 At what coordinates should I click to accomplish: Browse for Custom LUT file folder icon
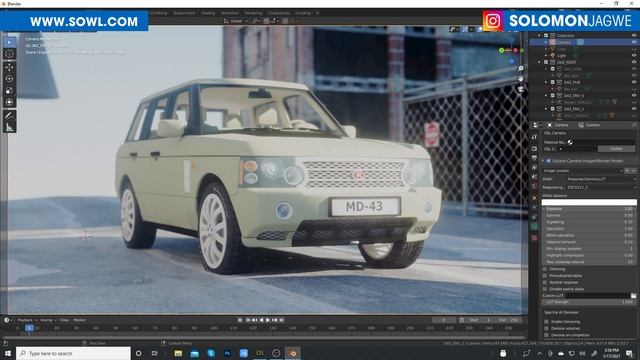coord(633,296)
